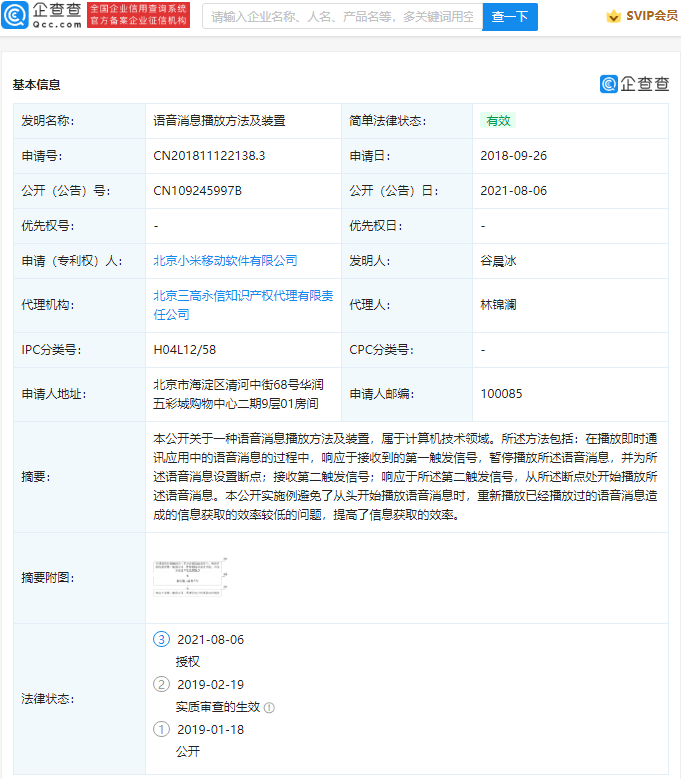Select postal code 100085
This screenshot has width=681, height=779.
click(x=501, y=394)
